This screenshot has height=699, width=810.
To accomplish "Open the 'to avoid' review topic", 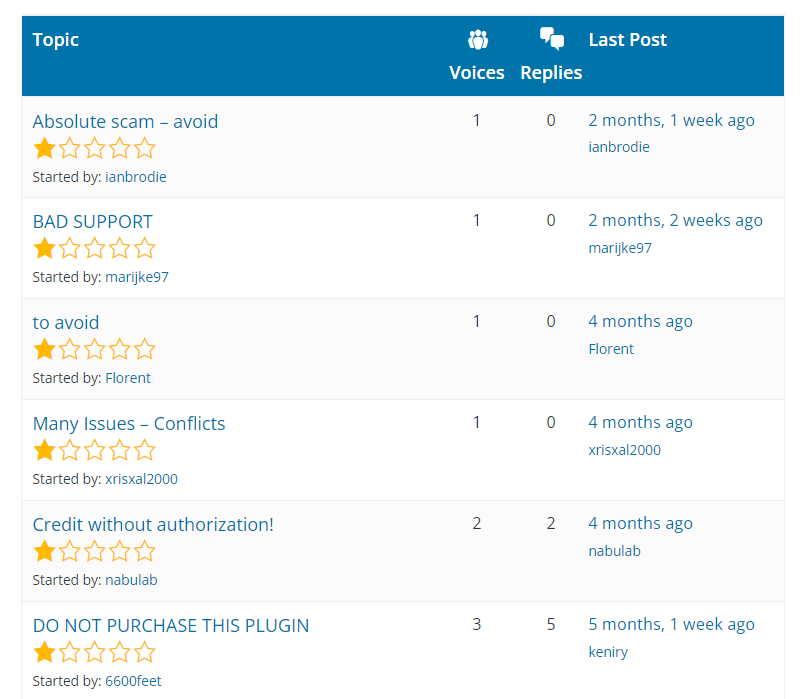I will point(66,322).
